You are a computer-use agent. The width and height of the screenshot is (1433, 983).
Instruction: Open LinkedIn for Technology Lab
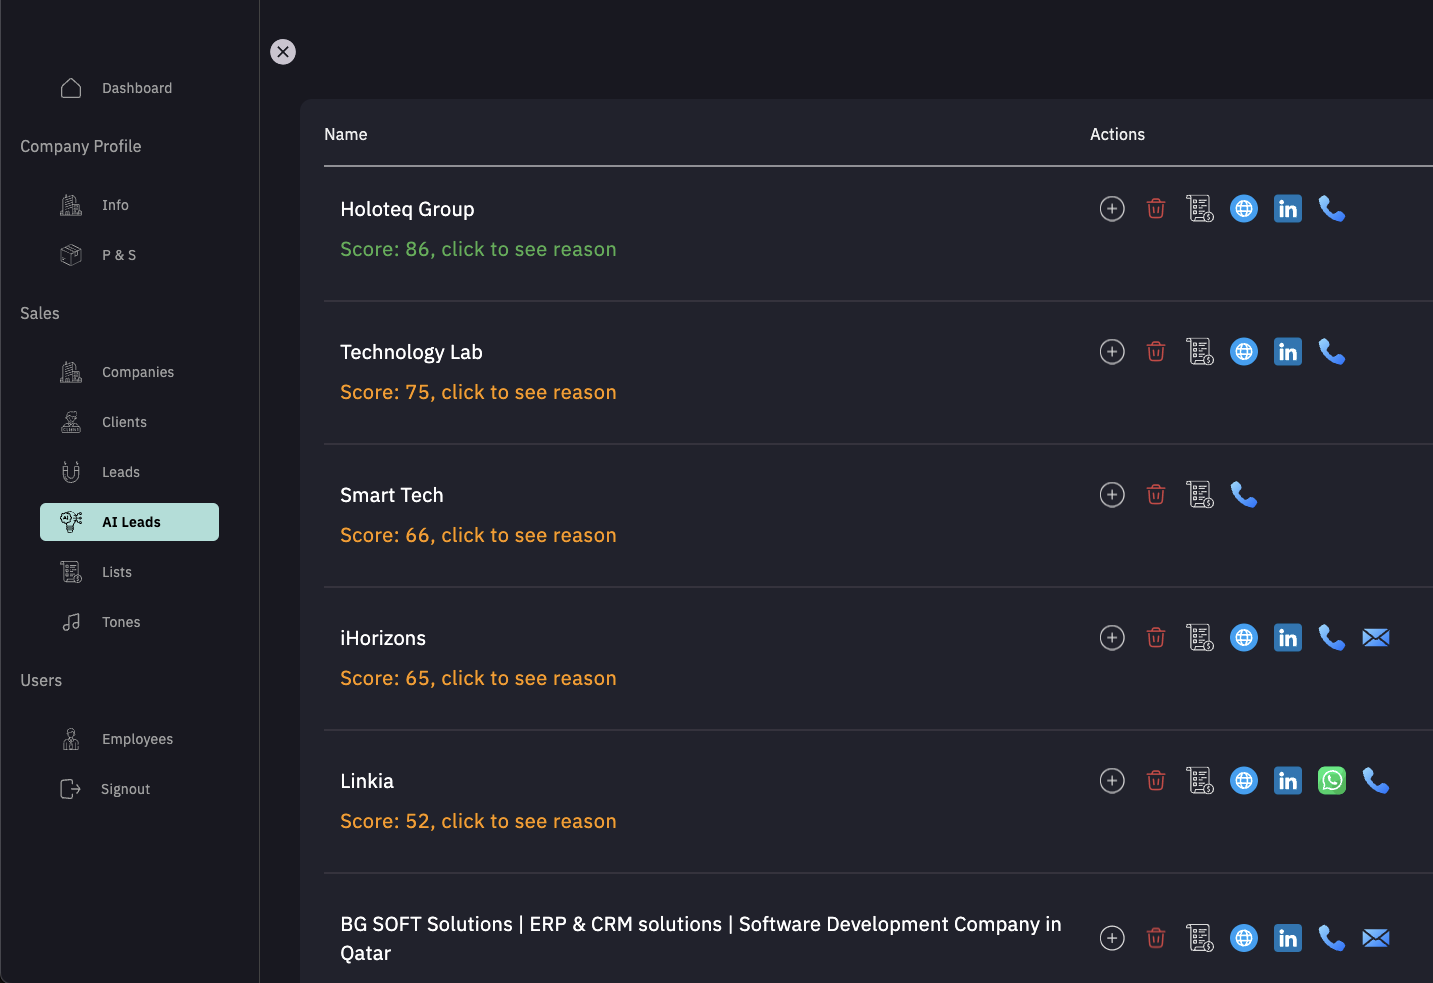click(x=1288, y=352)
